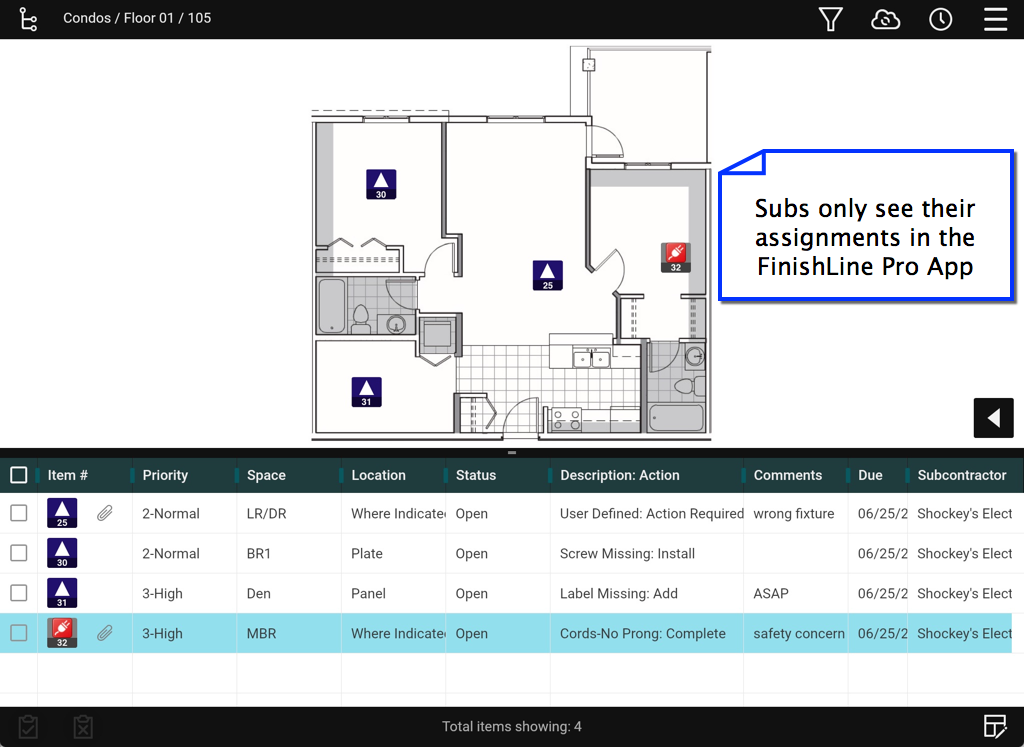This screenshot has width=1024, height=747.
Task: Click the clipboard checkmark icon in footer
Action: tap(28, 727)
